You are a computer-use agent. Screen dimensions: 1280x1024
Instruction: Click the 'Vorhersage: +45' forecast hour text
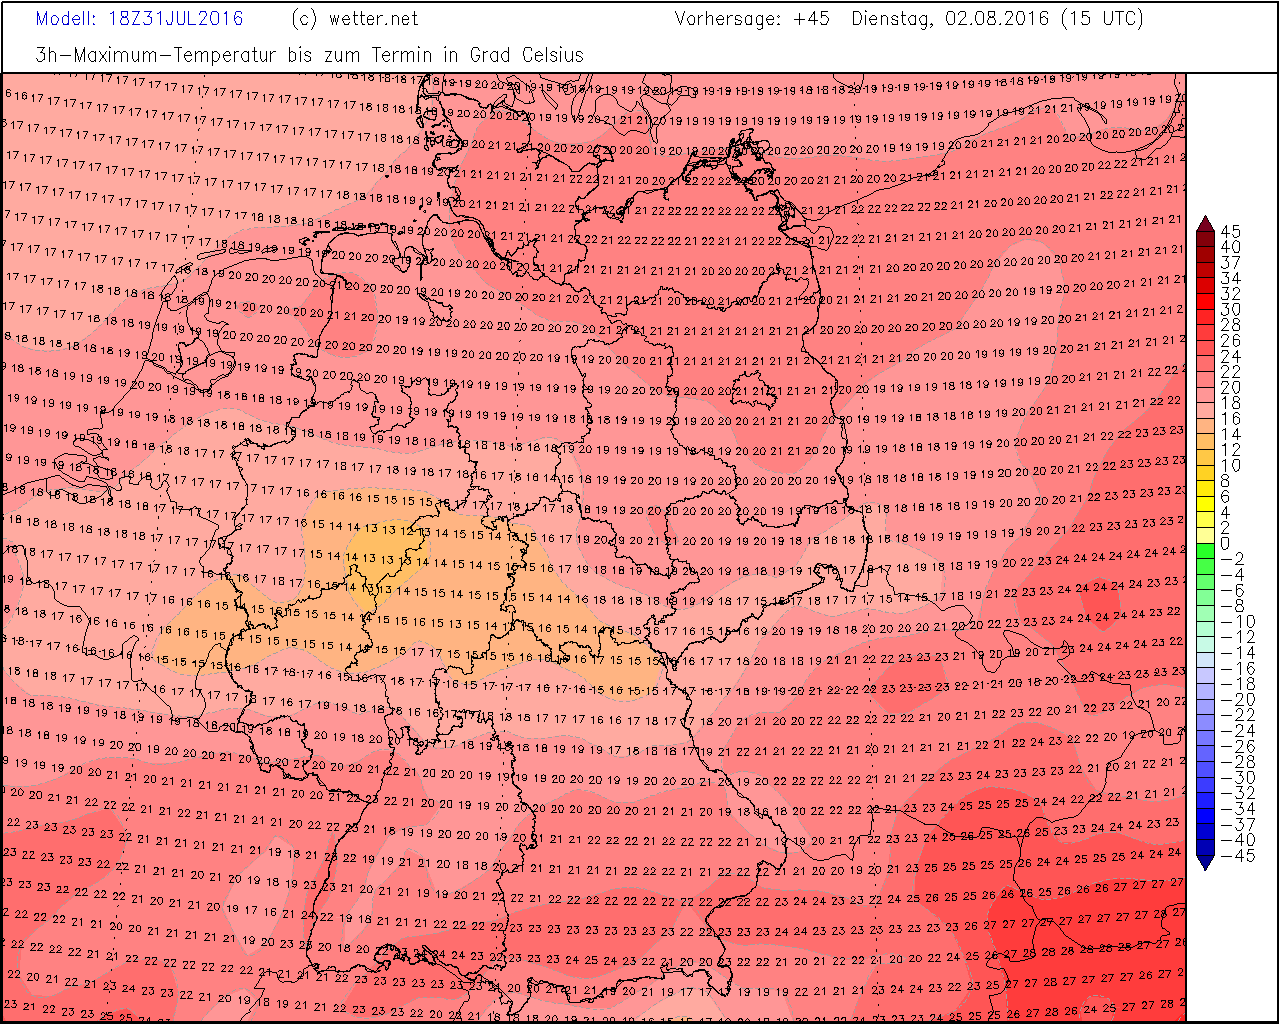(x=752, y=19)
